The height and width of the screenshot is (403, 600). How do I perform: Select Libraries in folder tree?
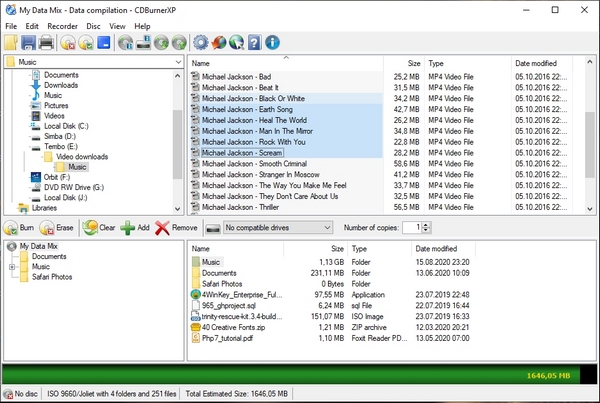44,208
